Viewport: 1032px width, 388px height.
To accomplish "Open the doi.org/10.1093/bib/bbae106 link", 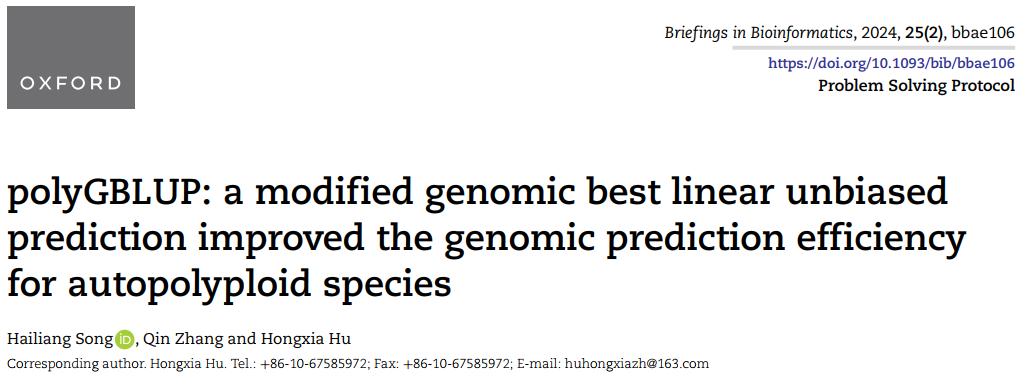I will tap(891, 64).
